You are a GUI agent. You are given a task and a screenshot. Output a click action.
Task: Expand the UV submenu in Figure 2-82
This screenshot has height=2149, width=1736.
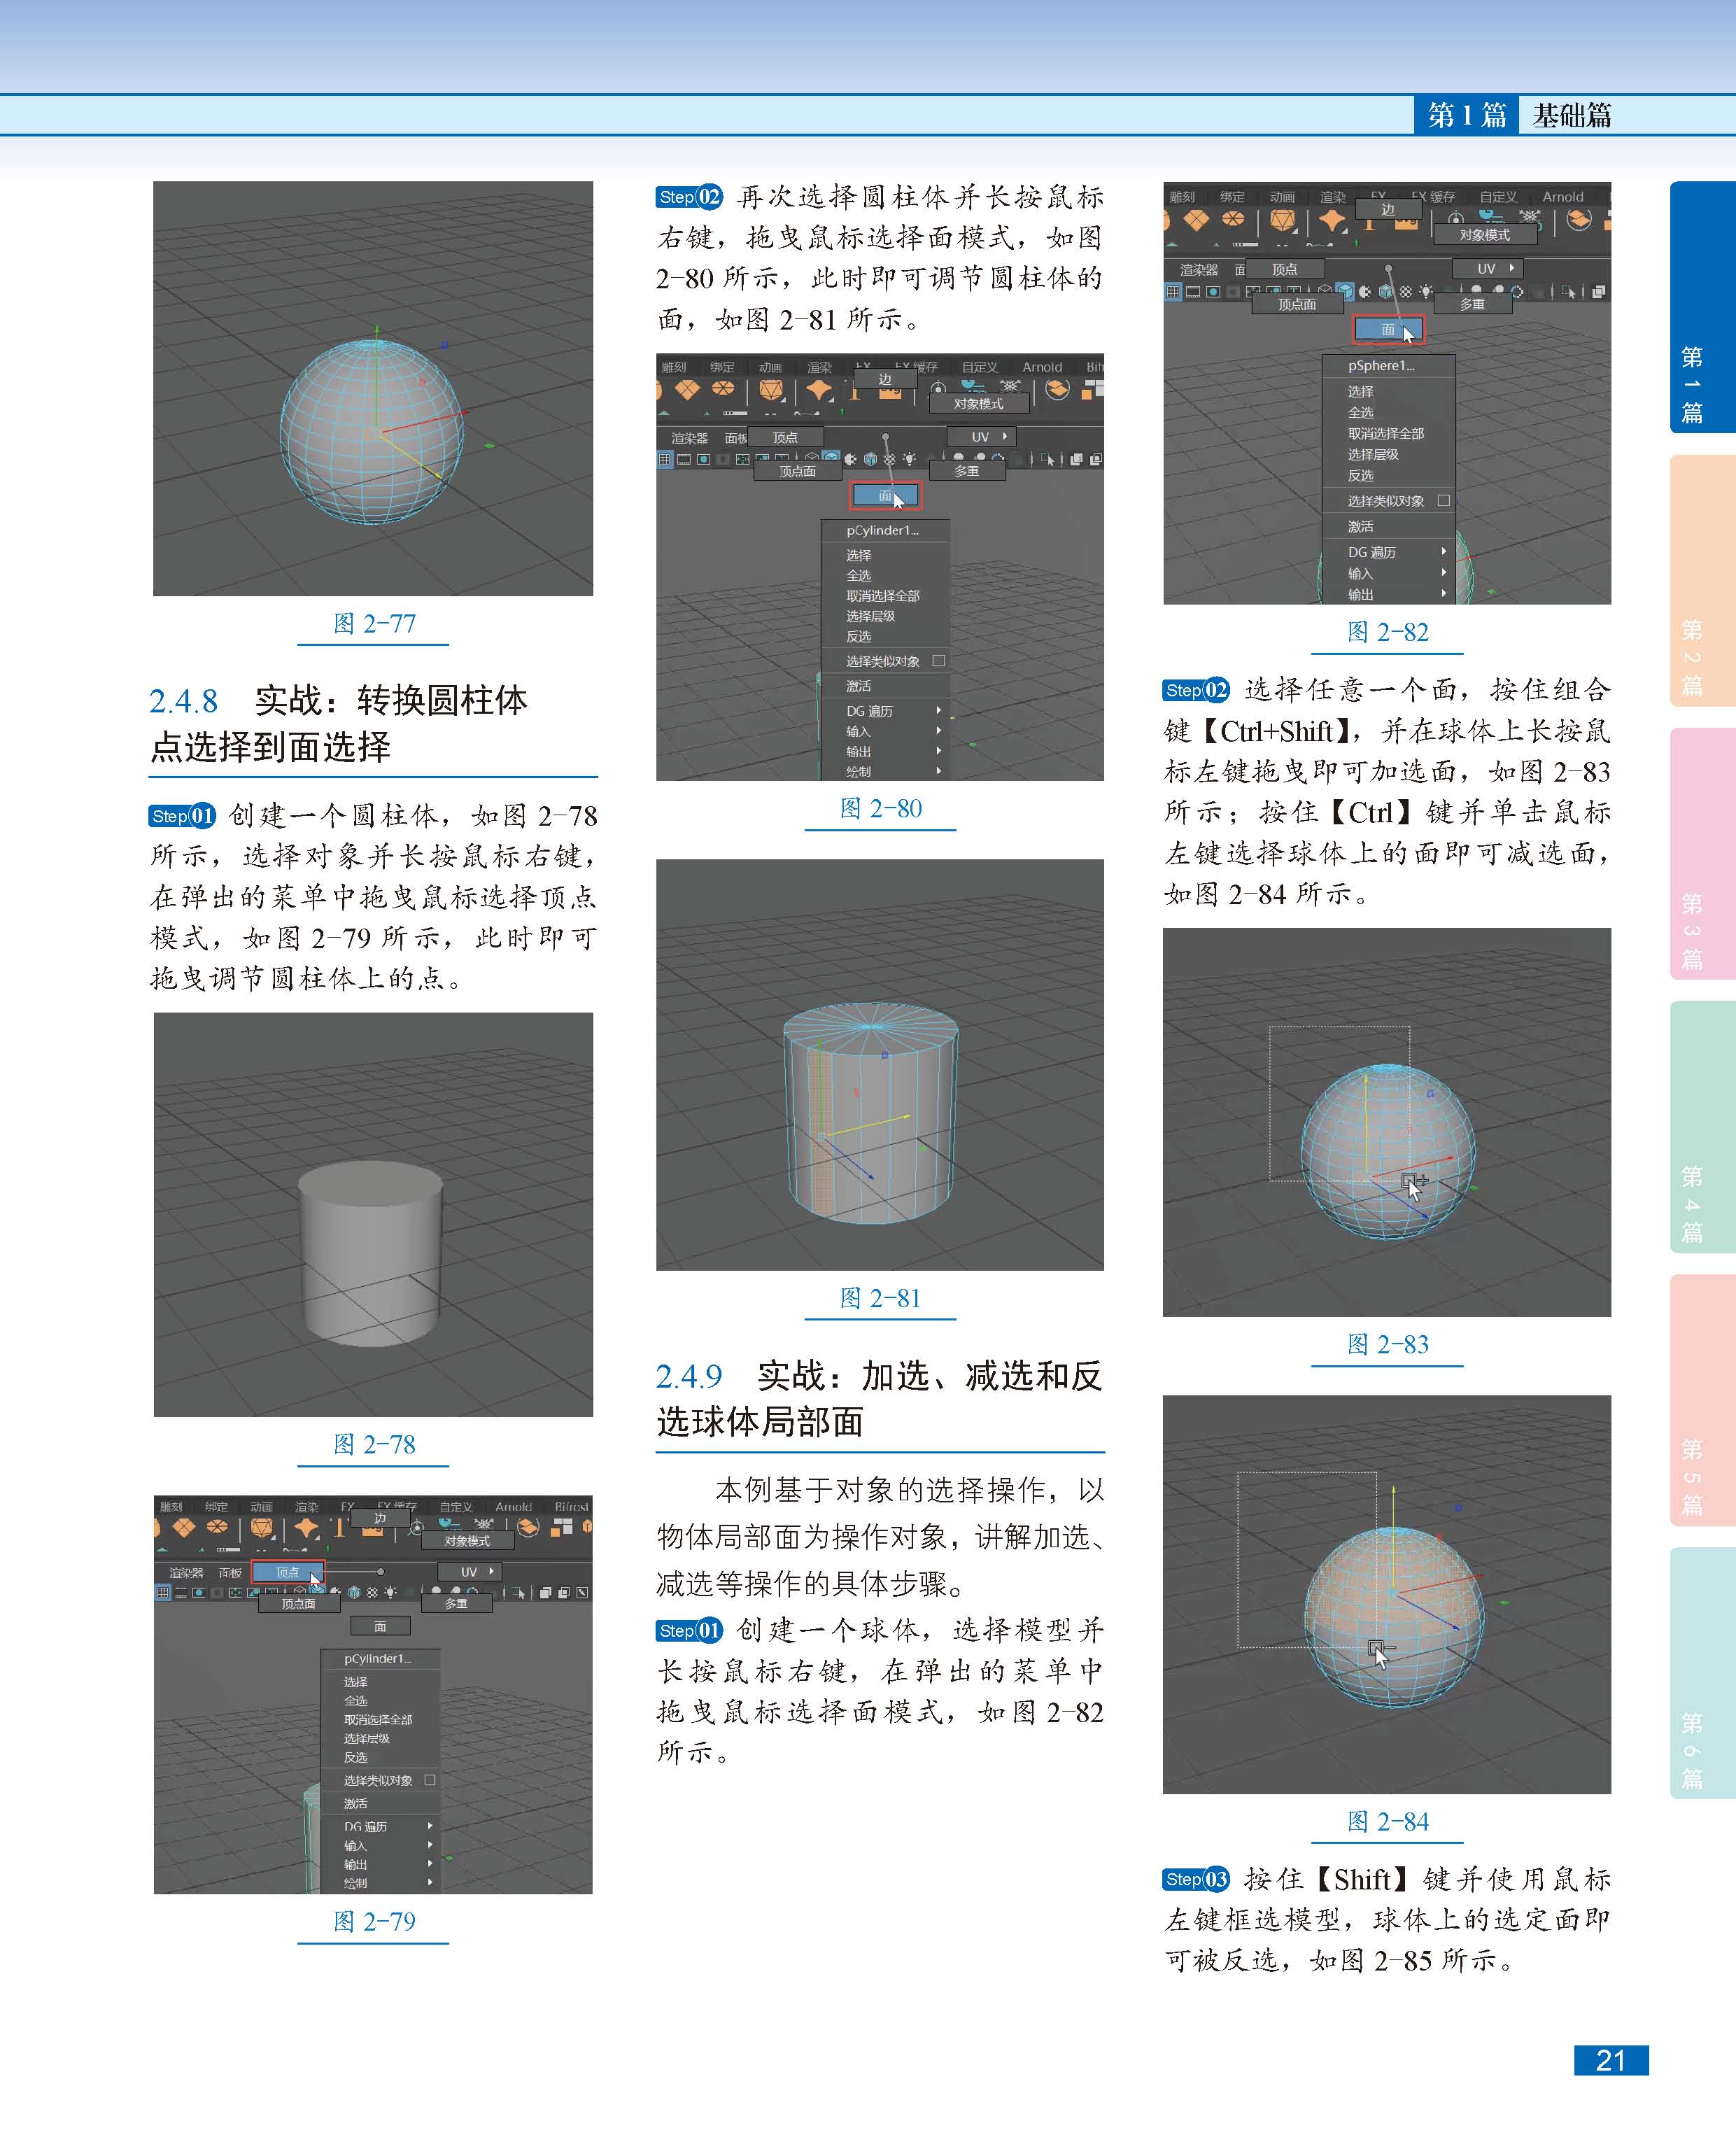pyautogui.click(x=1488, y=269)
